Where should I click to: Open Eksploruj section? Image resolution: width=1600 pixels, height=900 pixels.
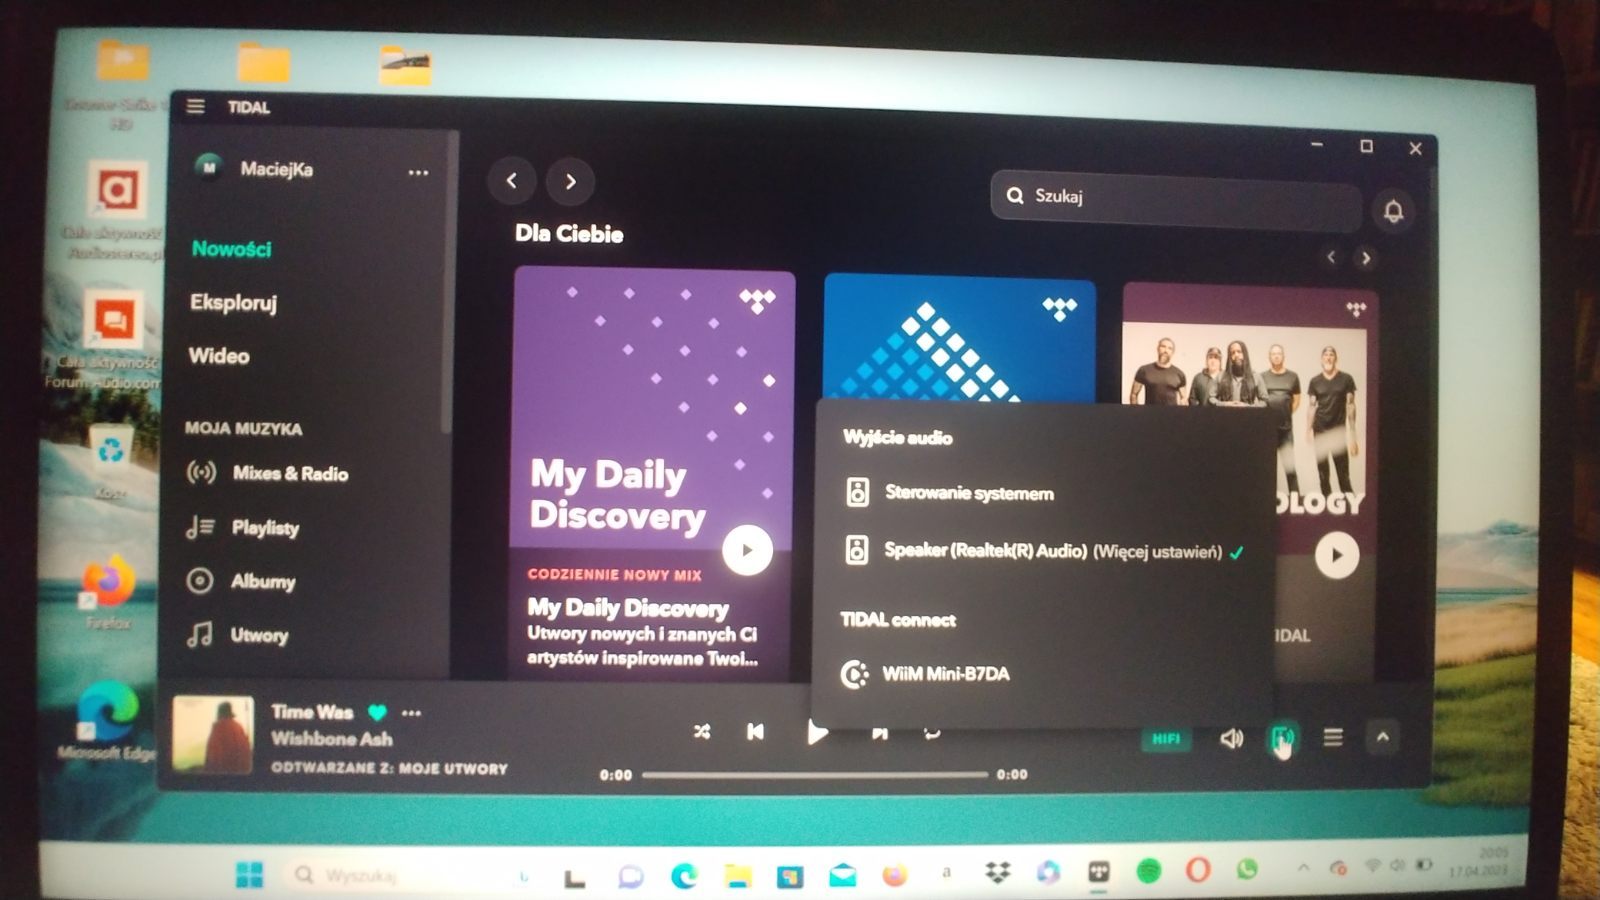tap(233, 302)
